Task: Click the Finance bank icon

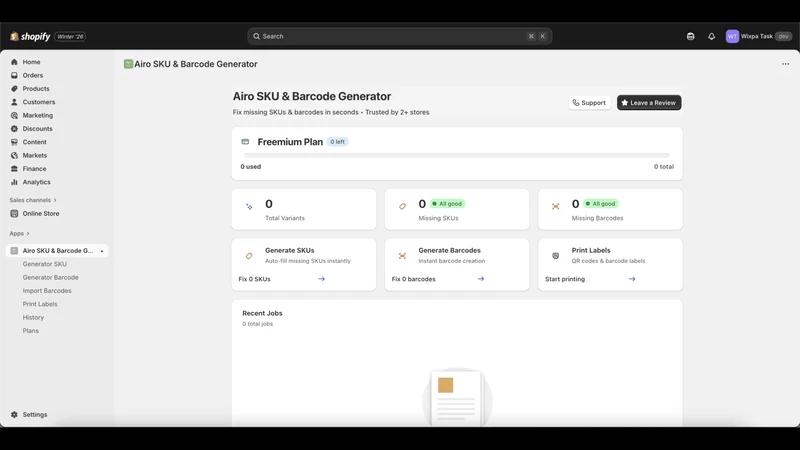Action: click(14, 168)
